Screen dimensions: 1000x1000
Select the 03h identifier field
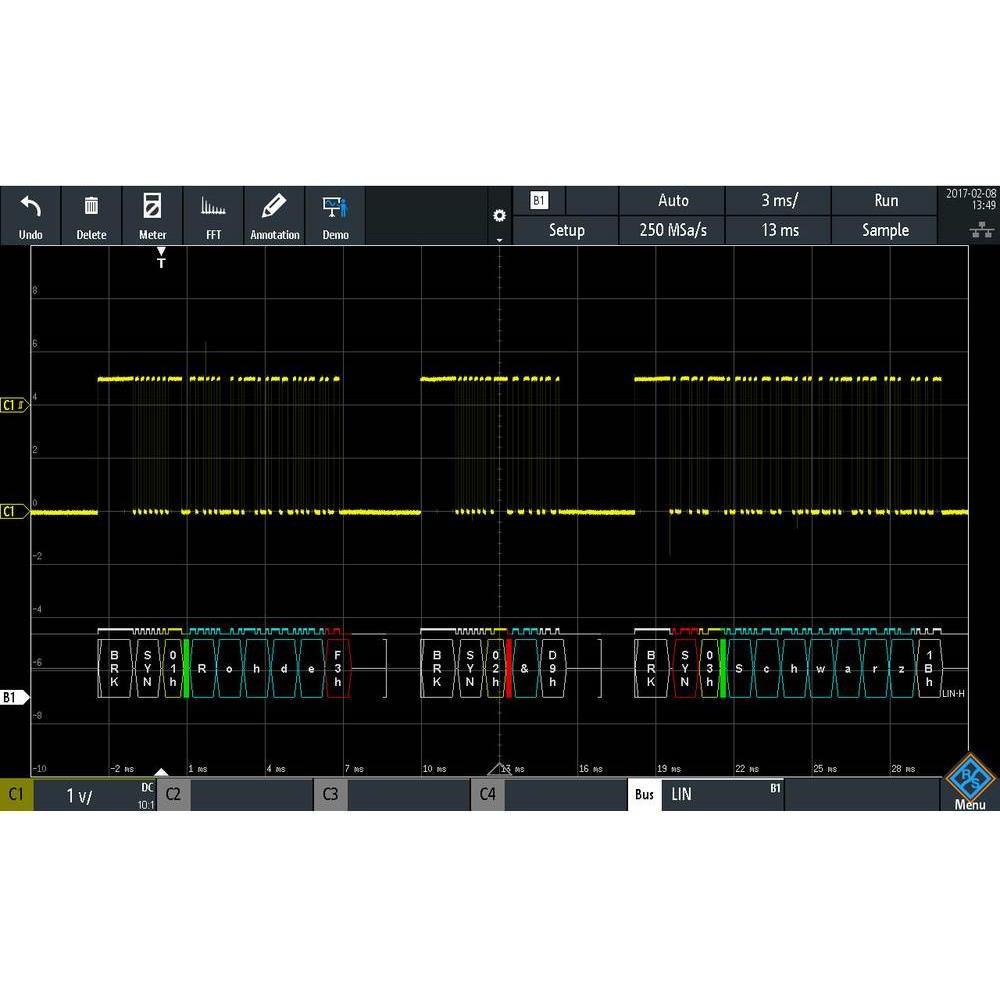(709, 668)
